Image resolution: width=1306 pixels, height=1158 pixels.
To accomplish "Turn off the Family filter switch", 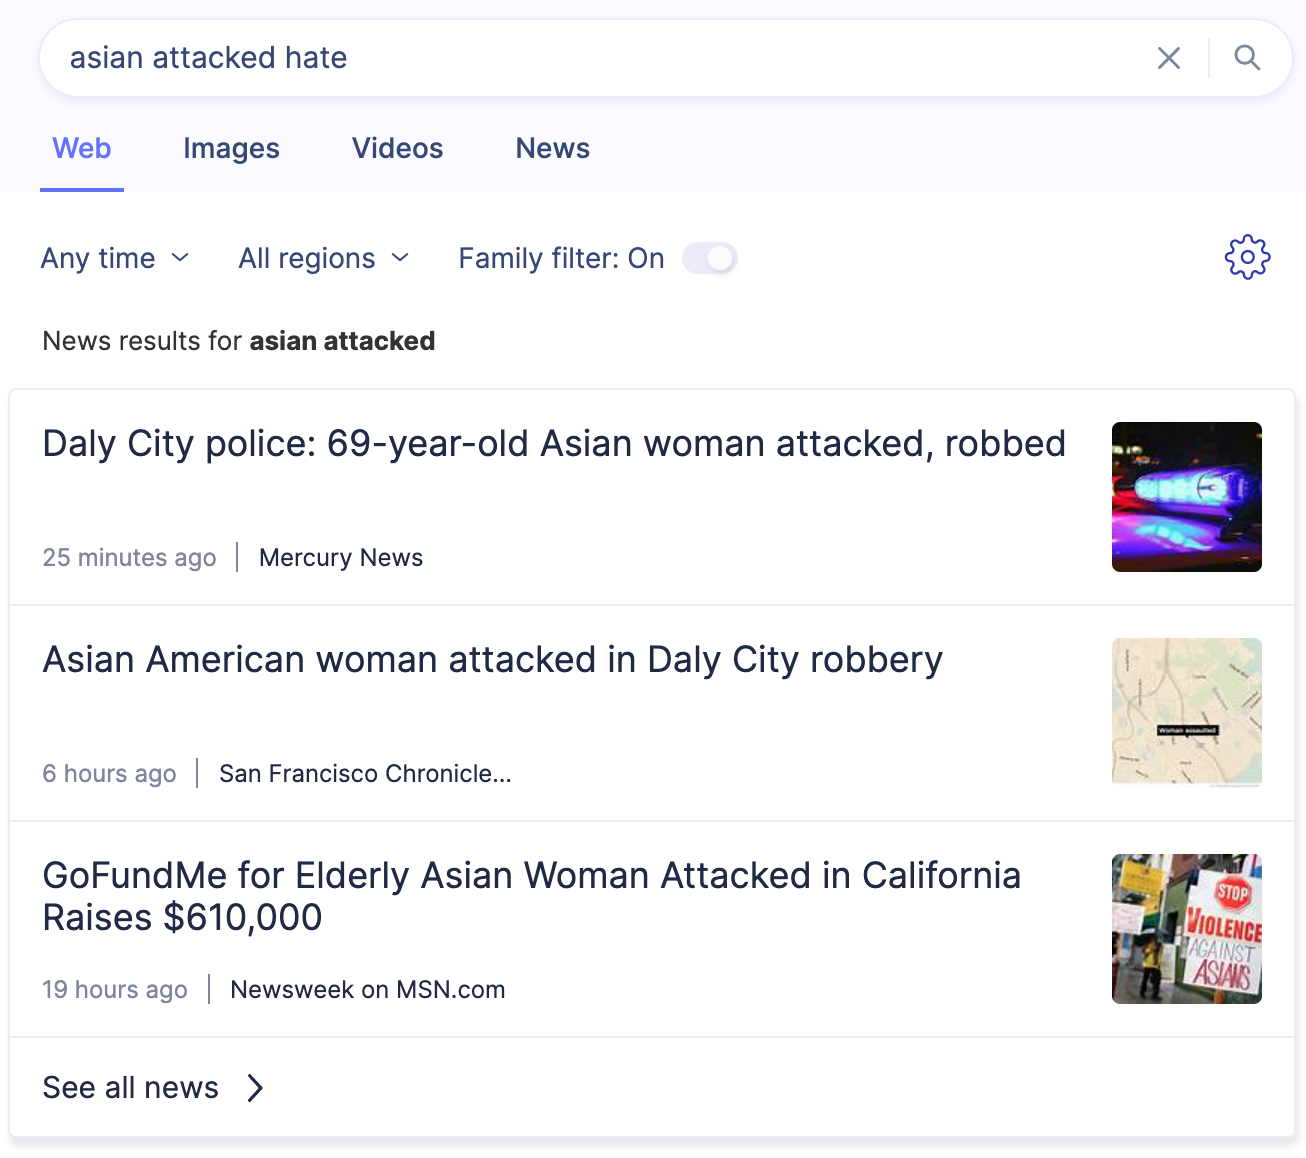I will pyautogui.click(x=710, y=258).
